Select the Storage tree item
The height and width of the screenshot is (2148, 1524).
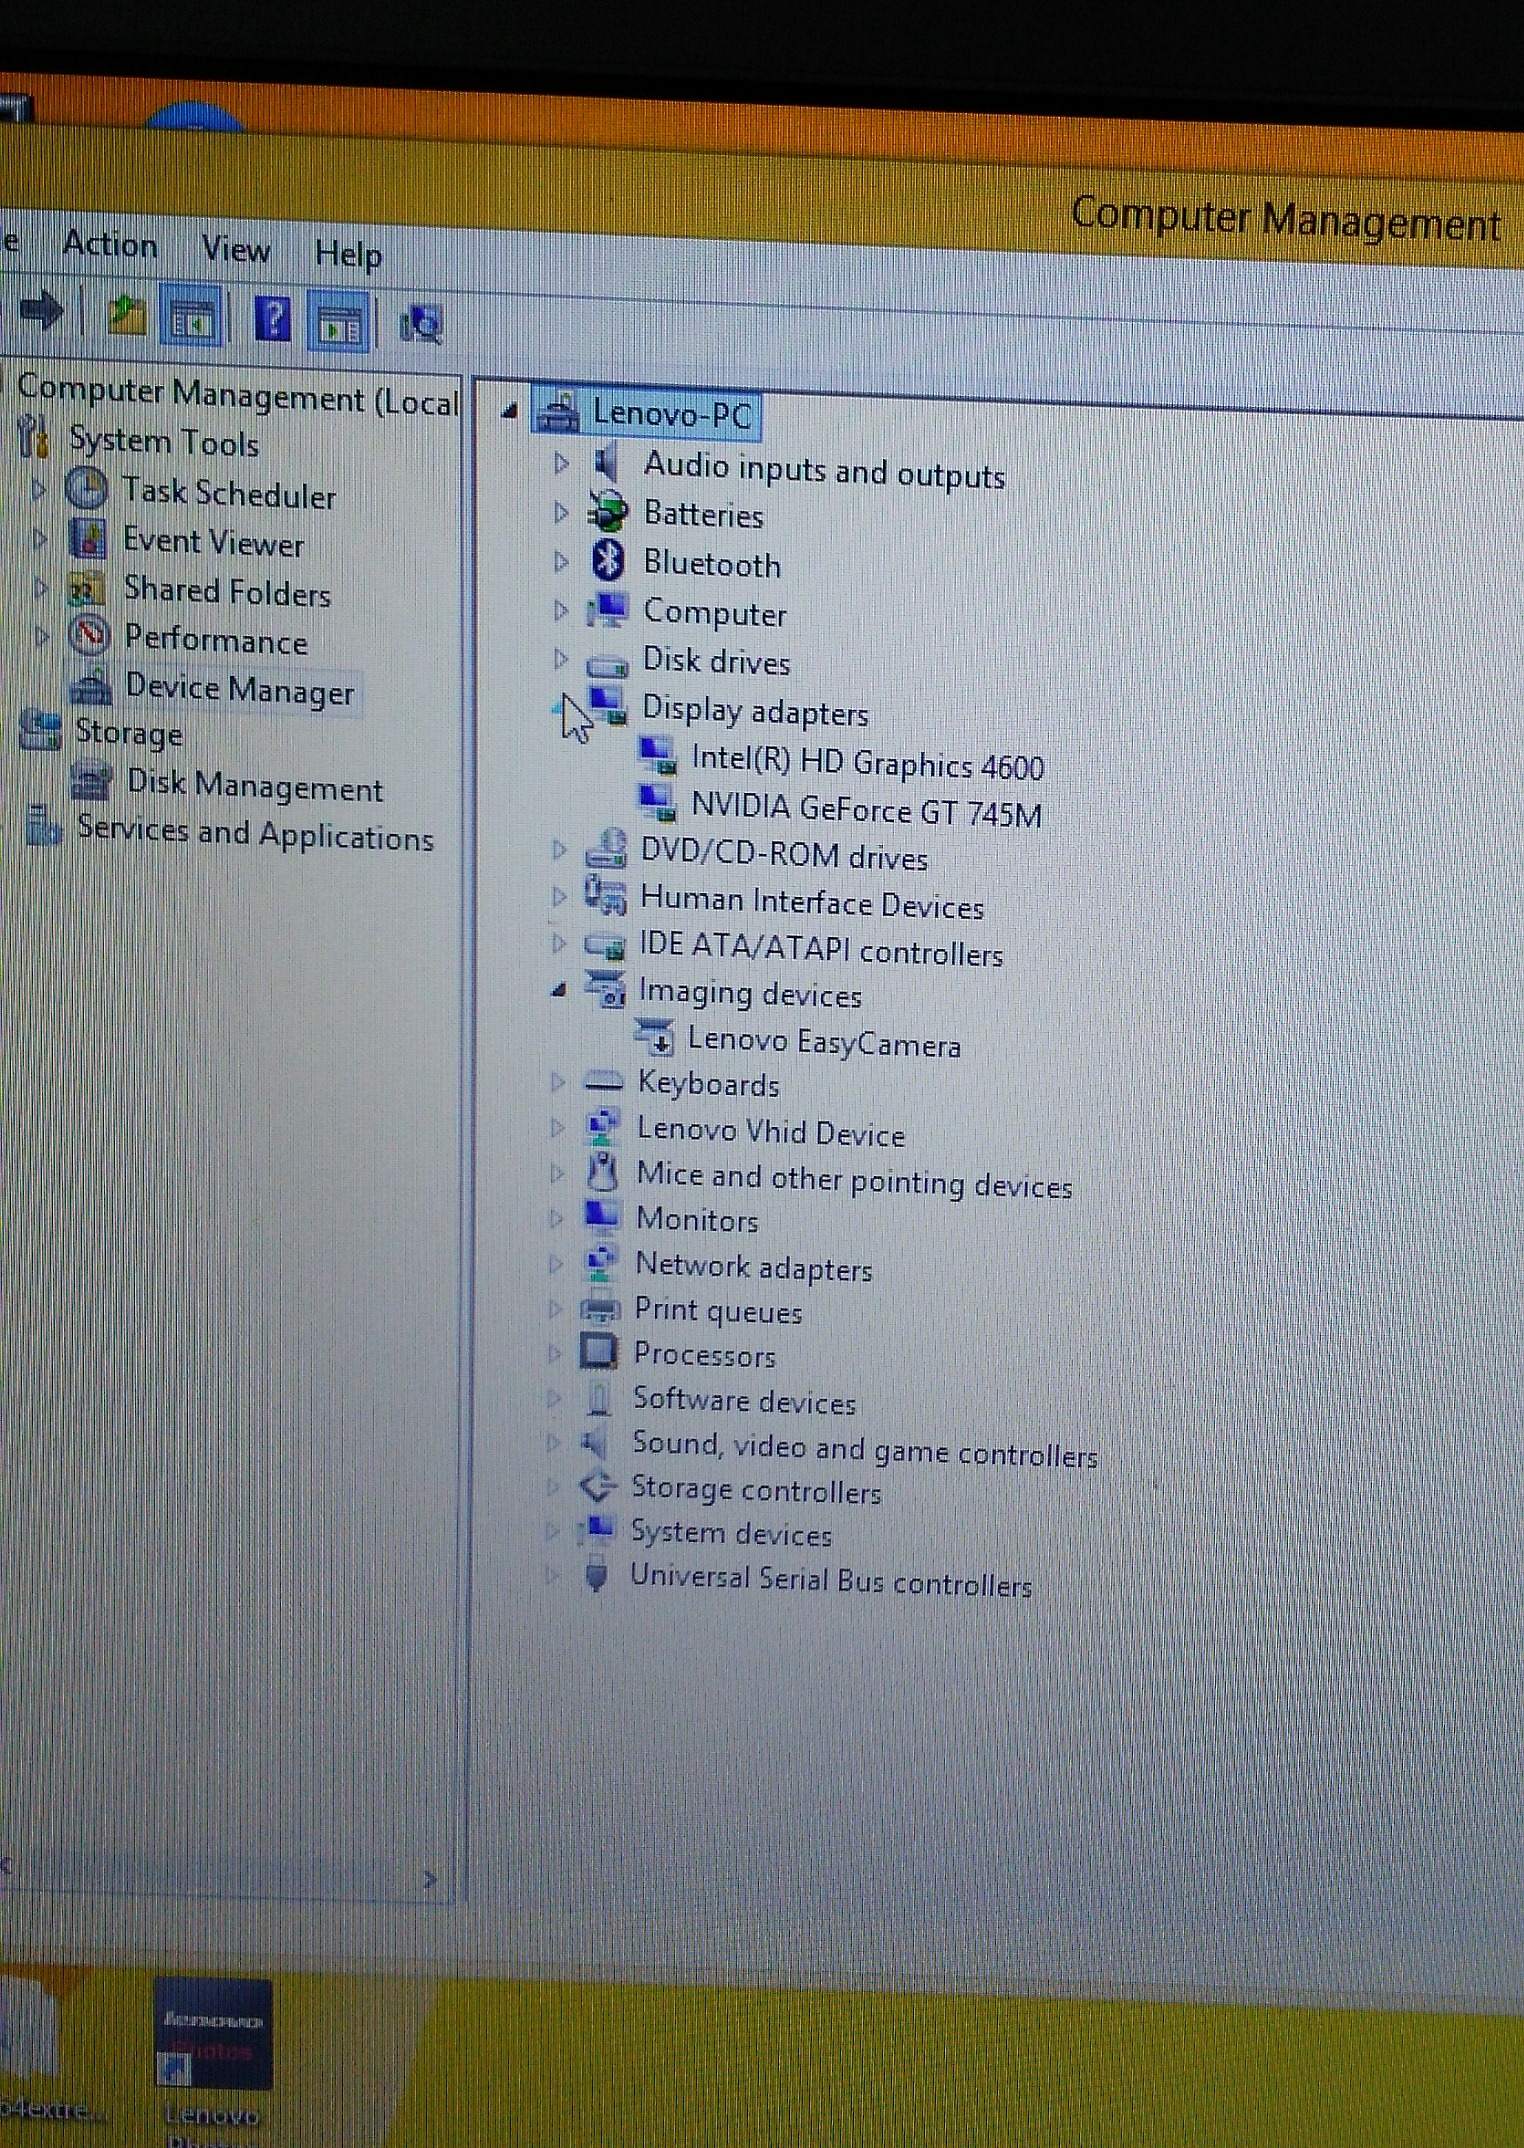pyautogui.click(x=129, y=734)
